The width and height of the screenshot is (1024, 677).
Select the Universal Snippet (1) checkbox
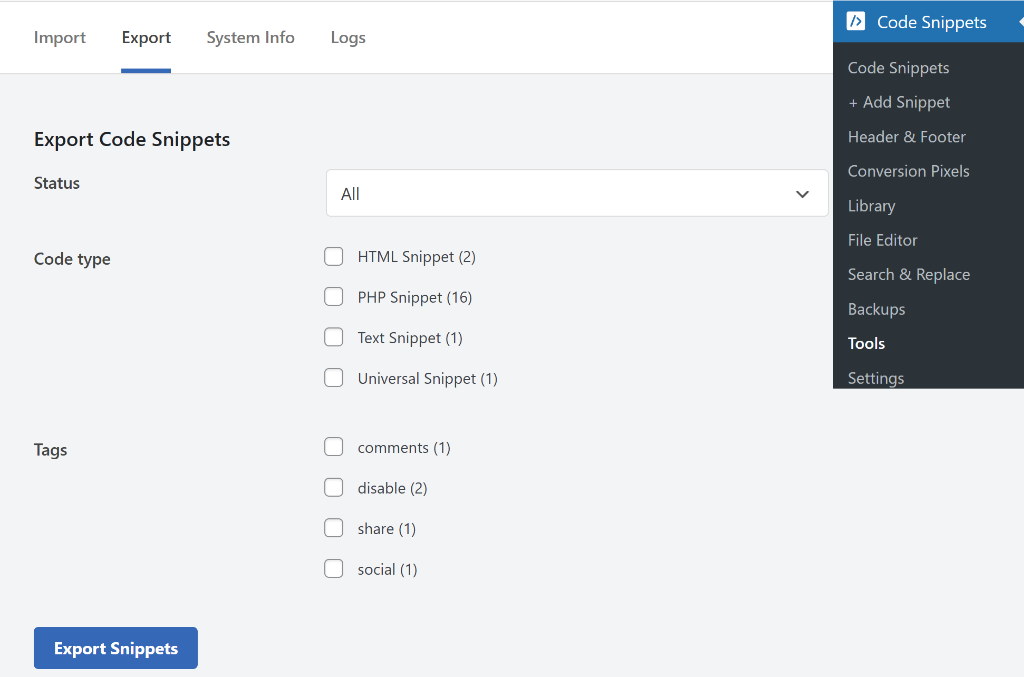(x=334, y=378)
